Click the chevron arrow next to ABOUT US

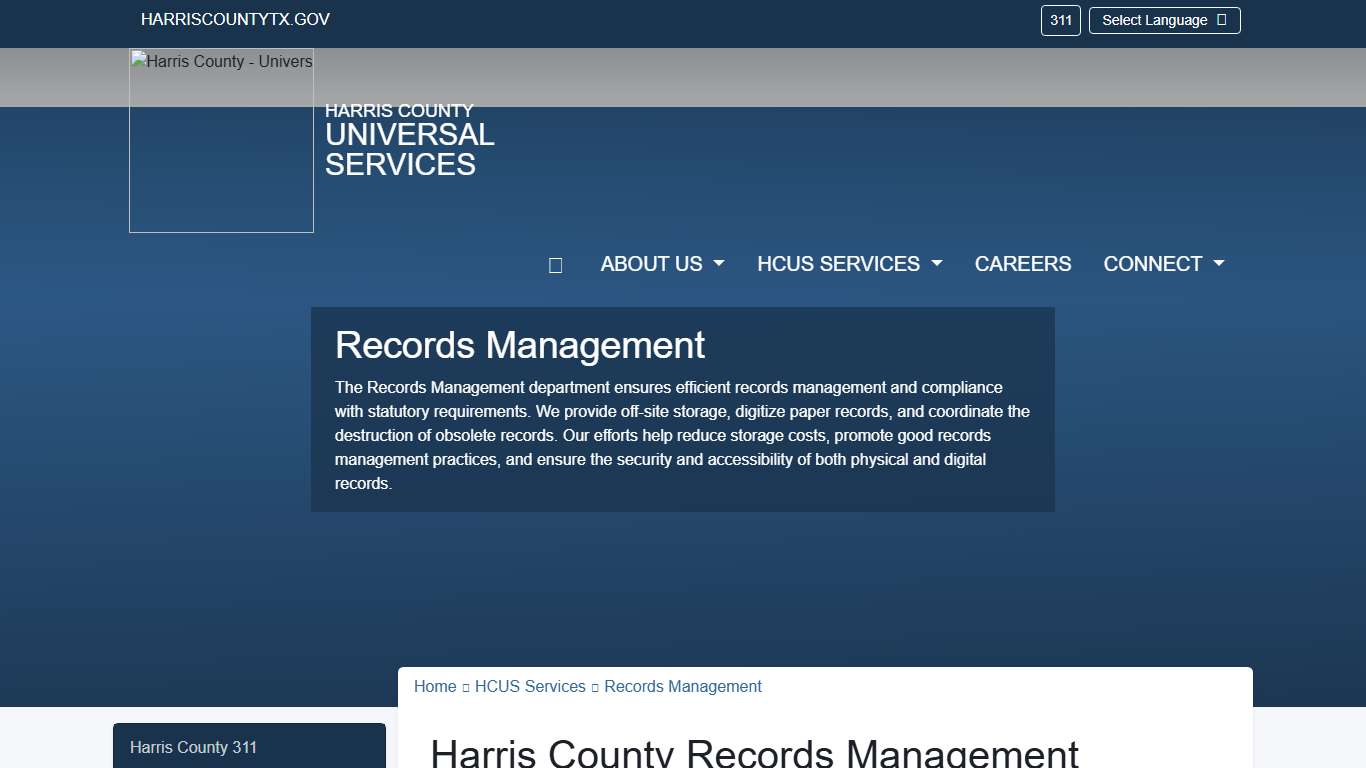pyautogui.click(x=718, y=264)
